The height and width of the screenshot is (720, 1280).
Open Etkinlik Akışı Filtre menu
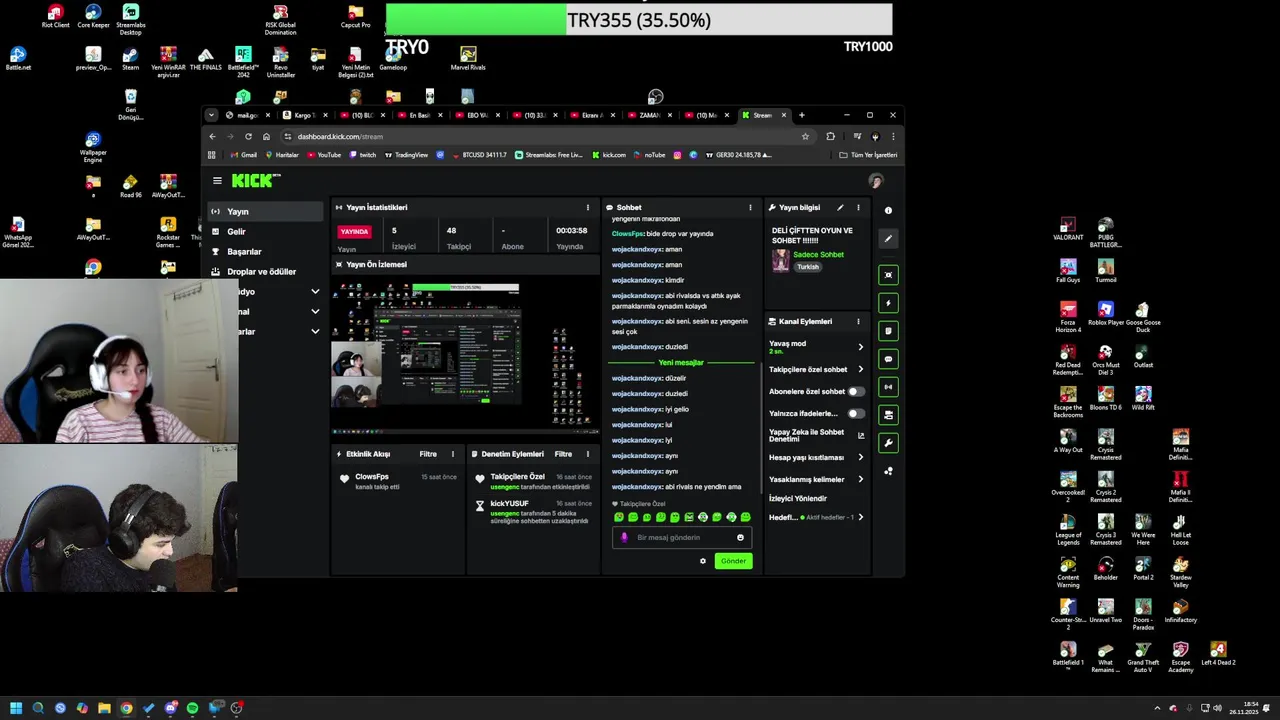pyautogui.click(x=428, y=454)
